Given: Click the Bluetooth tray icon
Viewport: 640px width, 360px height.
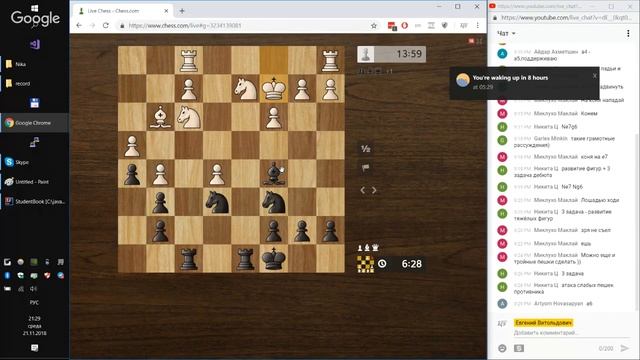Looking at the screenshot, I should point(7,276).
